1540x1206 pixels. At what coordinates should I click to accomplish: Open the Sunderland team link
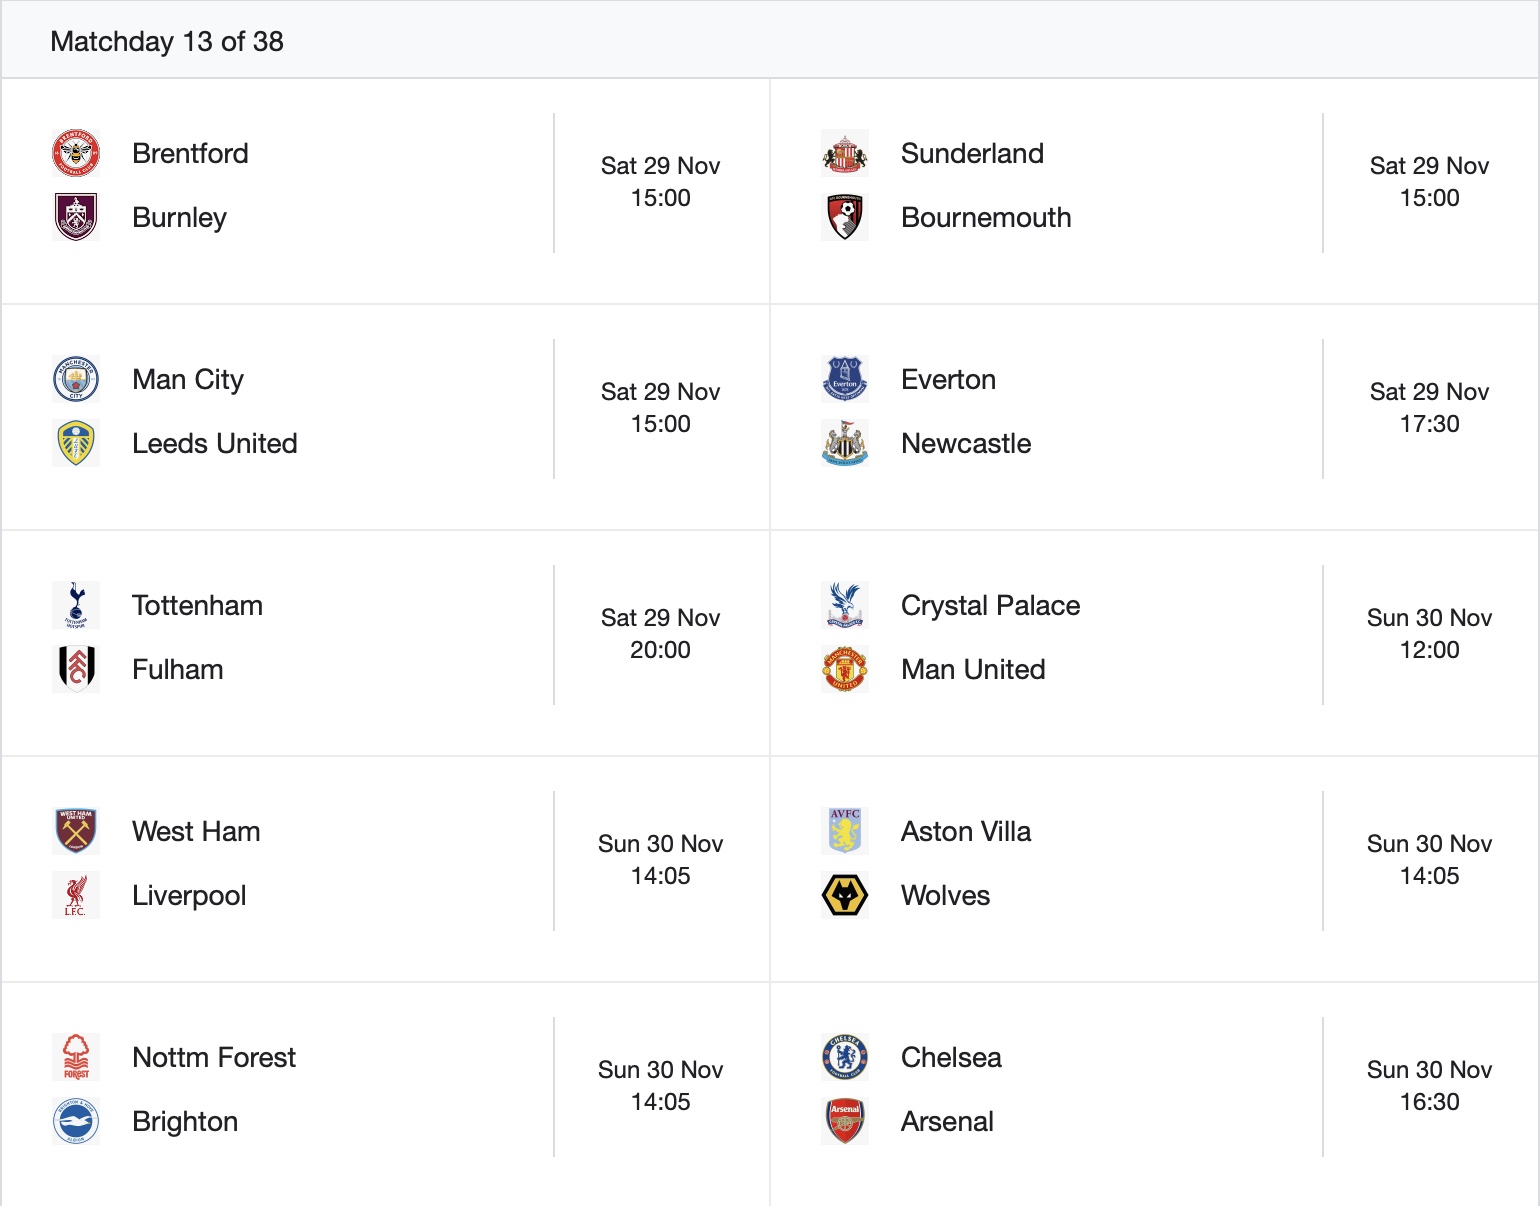point(972,154)
